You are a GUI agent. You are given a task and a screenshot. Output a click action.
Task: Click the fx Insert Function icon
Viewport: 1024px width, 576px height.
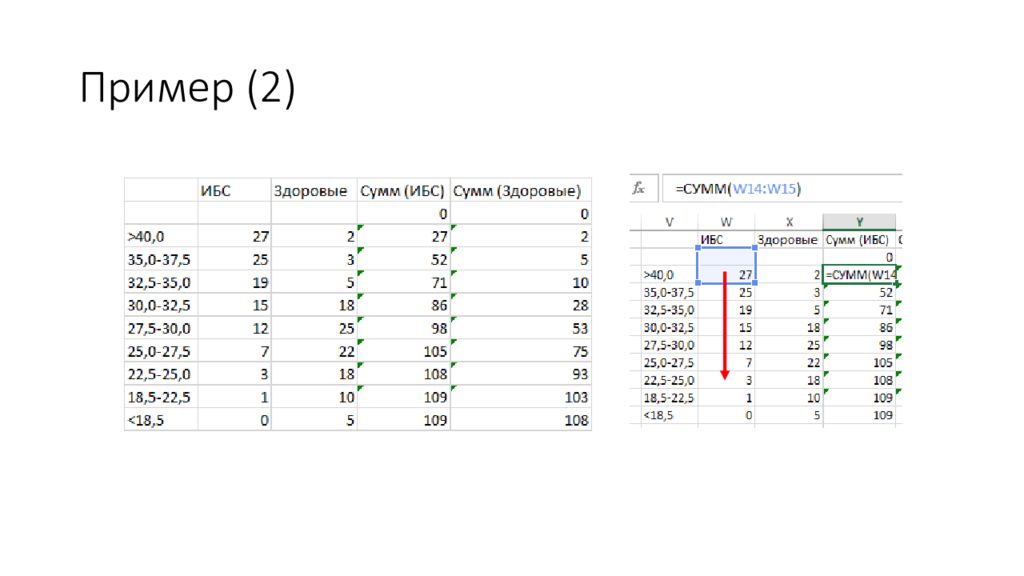click(x=639, y=188)
